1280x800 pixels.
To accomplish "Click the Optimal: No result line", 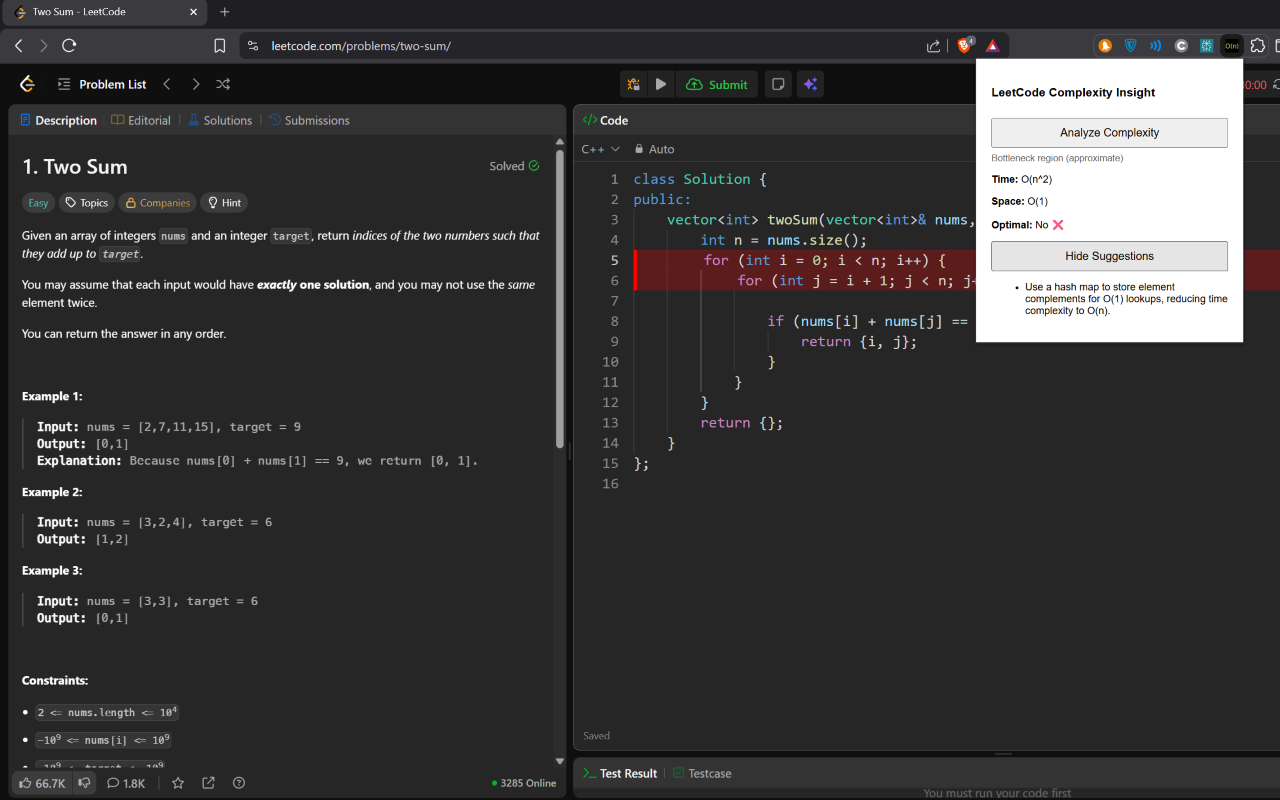I will (x=1028, y=225).
